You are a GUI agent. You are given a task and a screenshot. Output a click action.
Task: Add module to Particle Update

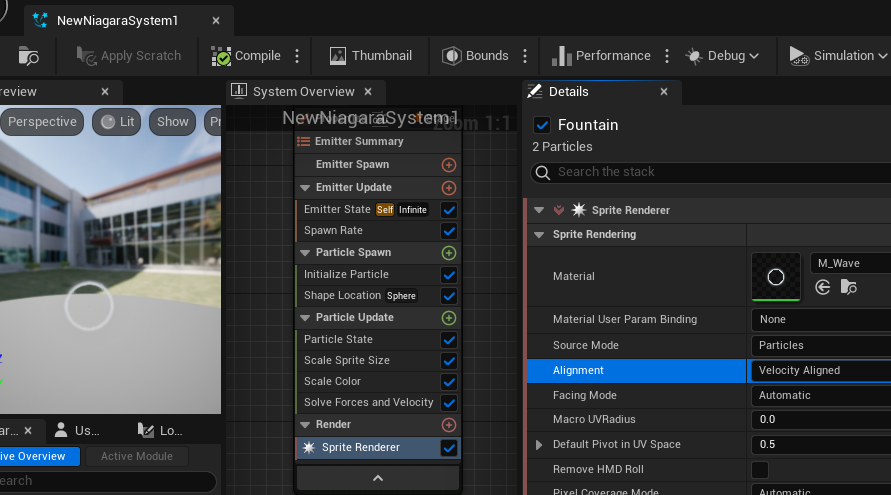tap(449, 318)
